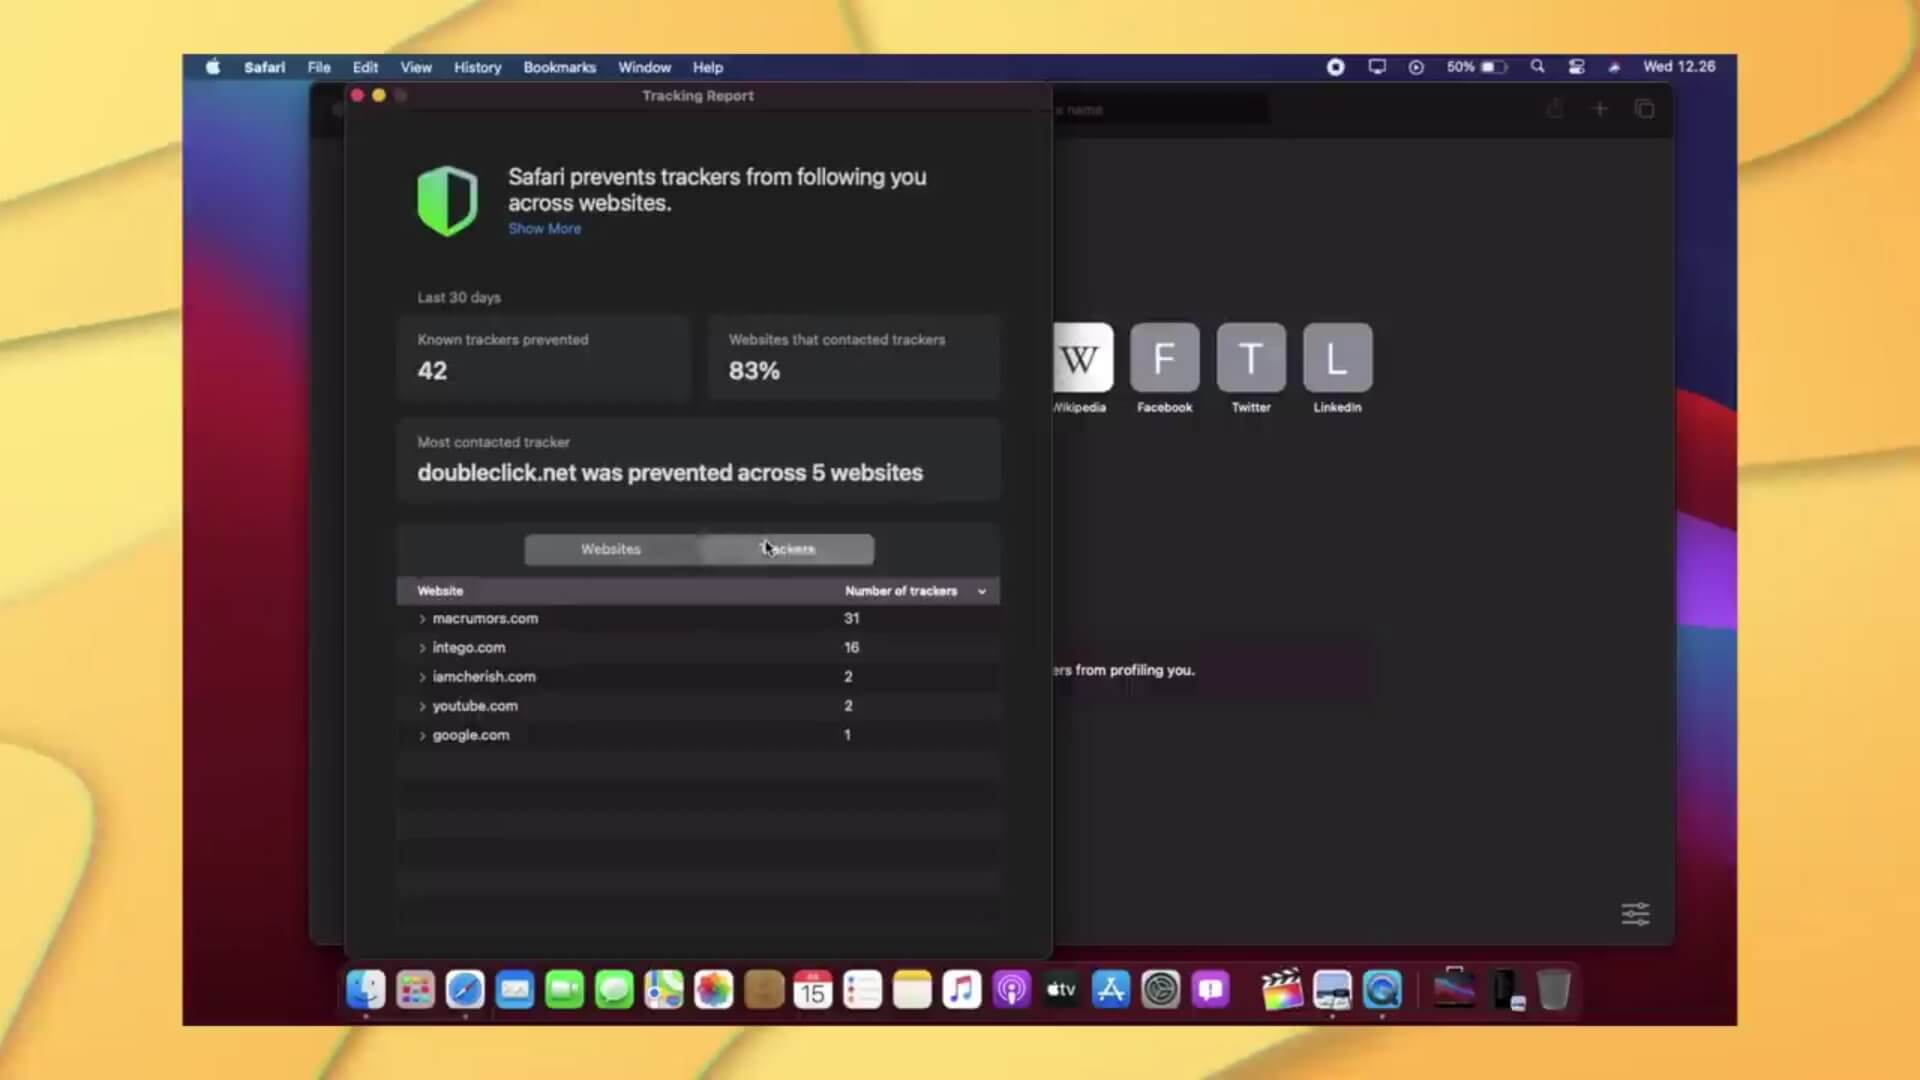Open App Store from dock
Image resolution: width=1920 pixels, height=1080 pixels.
tap(1111, 990)
